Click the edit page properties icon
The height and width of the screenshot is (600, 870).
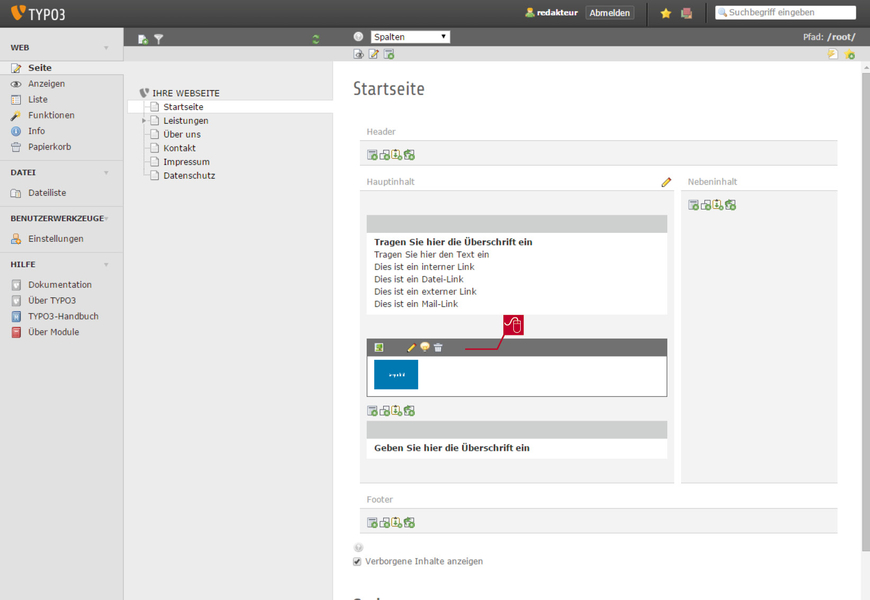(x=374, y=54)
